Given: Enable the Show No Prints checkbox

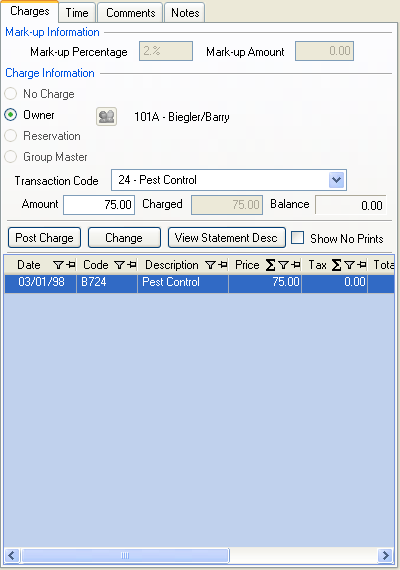Looking at the screenshot, I should click(x=297, y=238).
